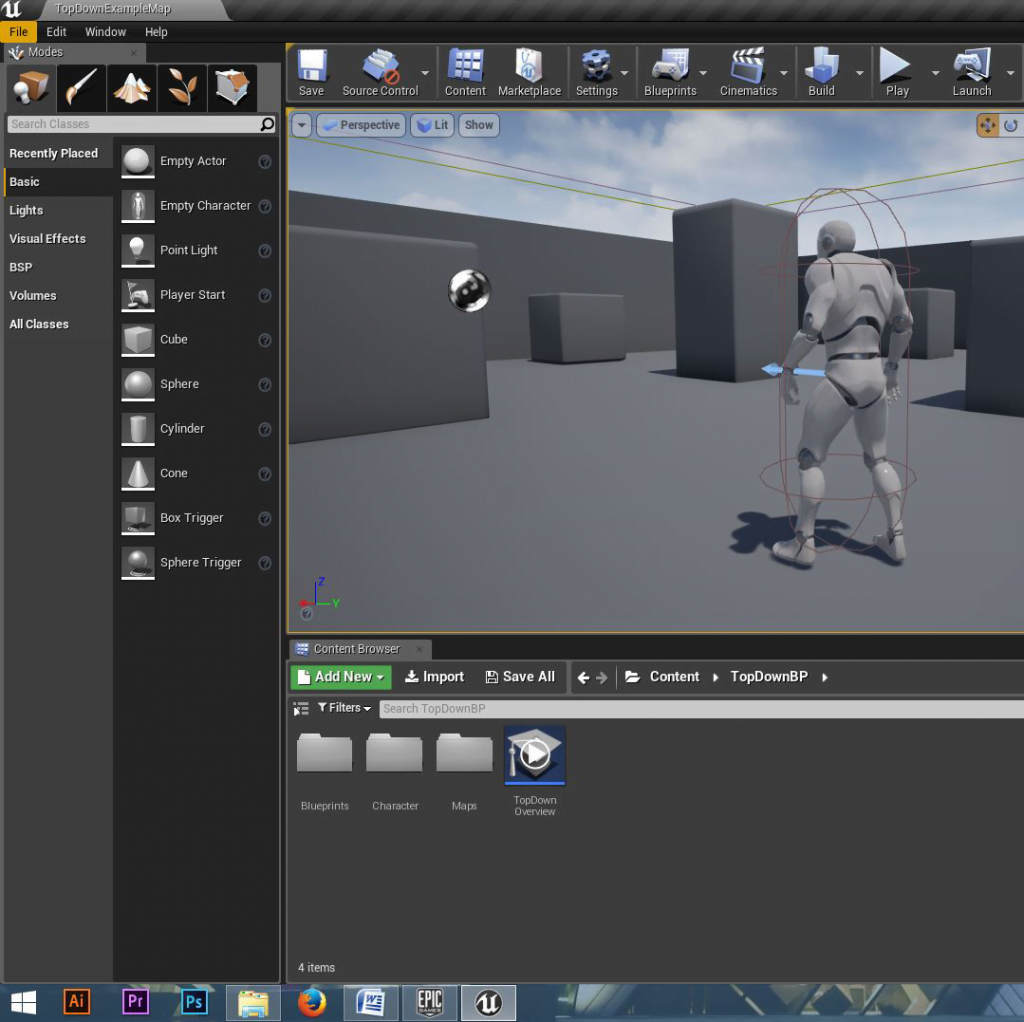Click the Build toolbar icon
This screenshot has width=1024, height=1022.
822,72
